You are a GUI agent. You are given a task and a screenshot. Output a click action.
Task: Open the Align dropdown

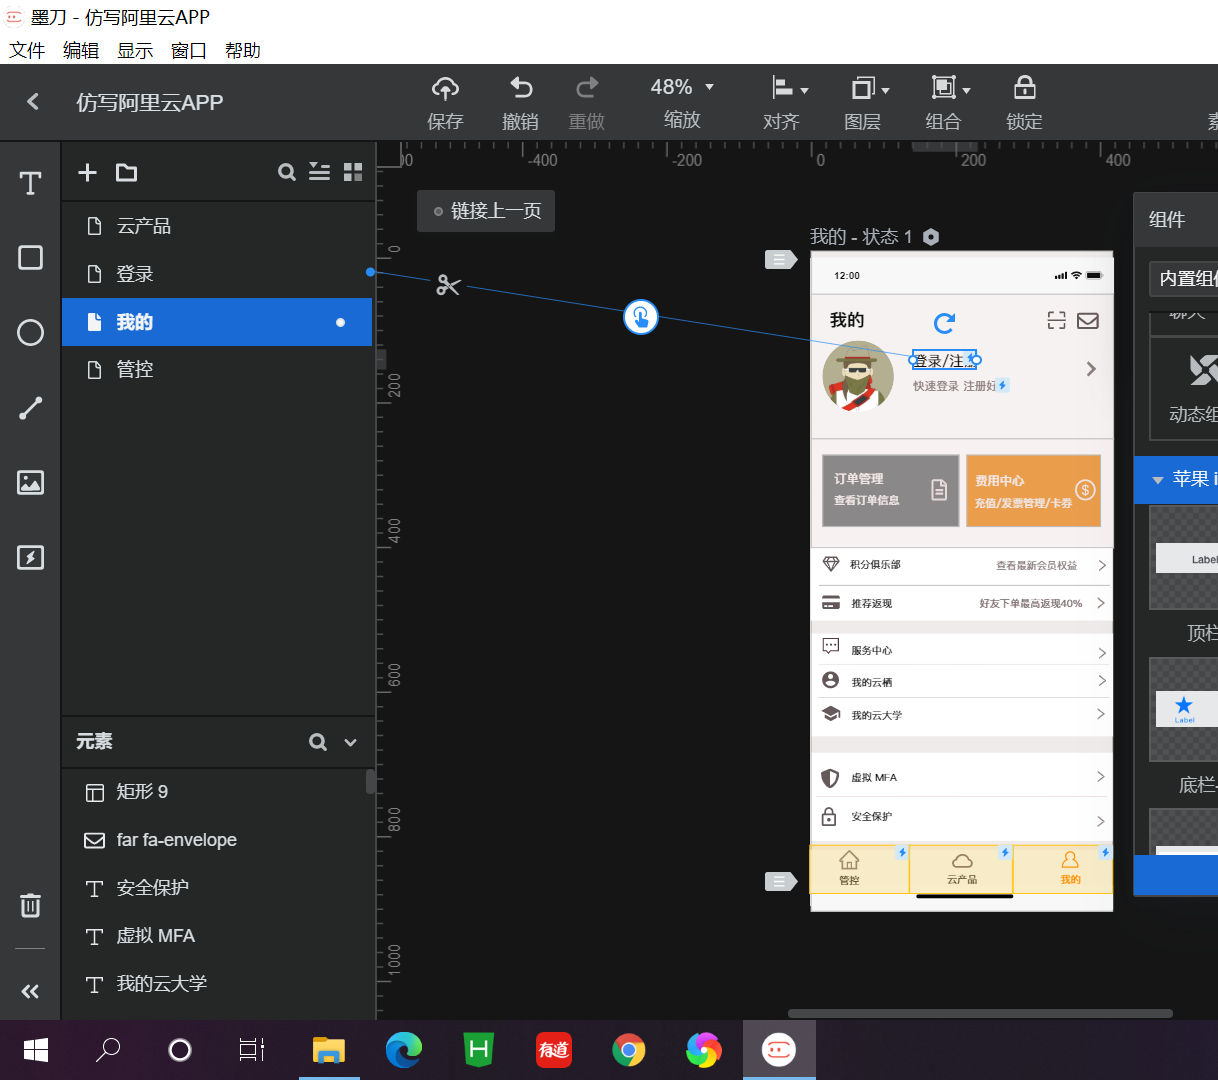788,88
